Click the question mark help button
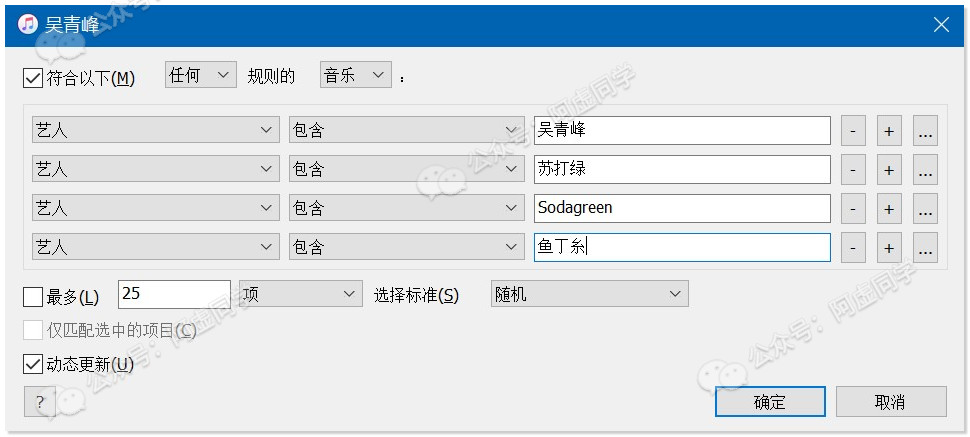The width and height of the screenshot is (970, 437). click(x=40, y=402)
